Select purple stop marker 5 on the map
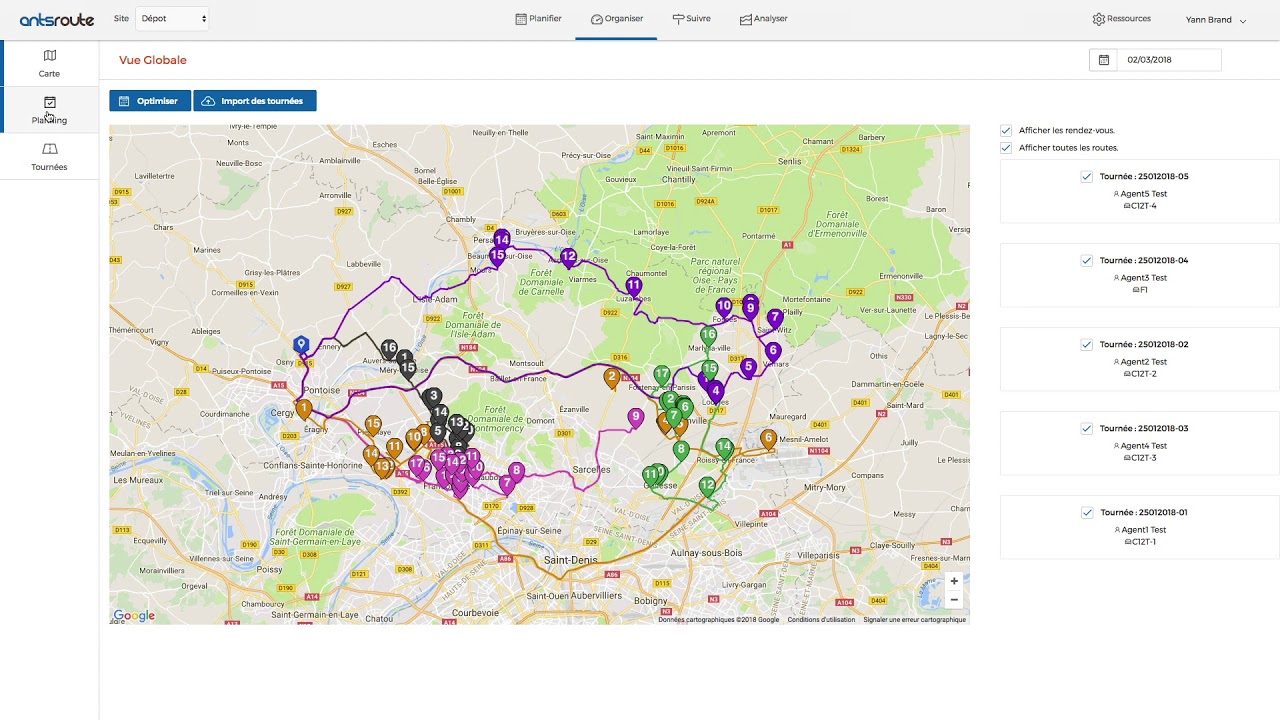 click(748, 368)
